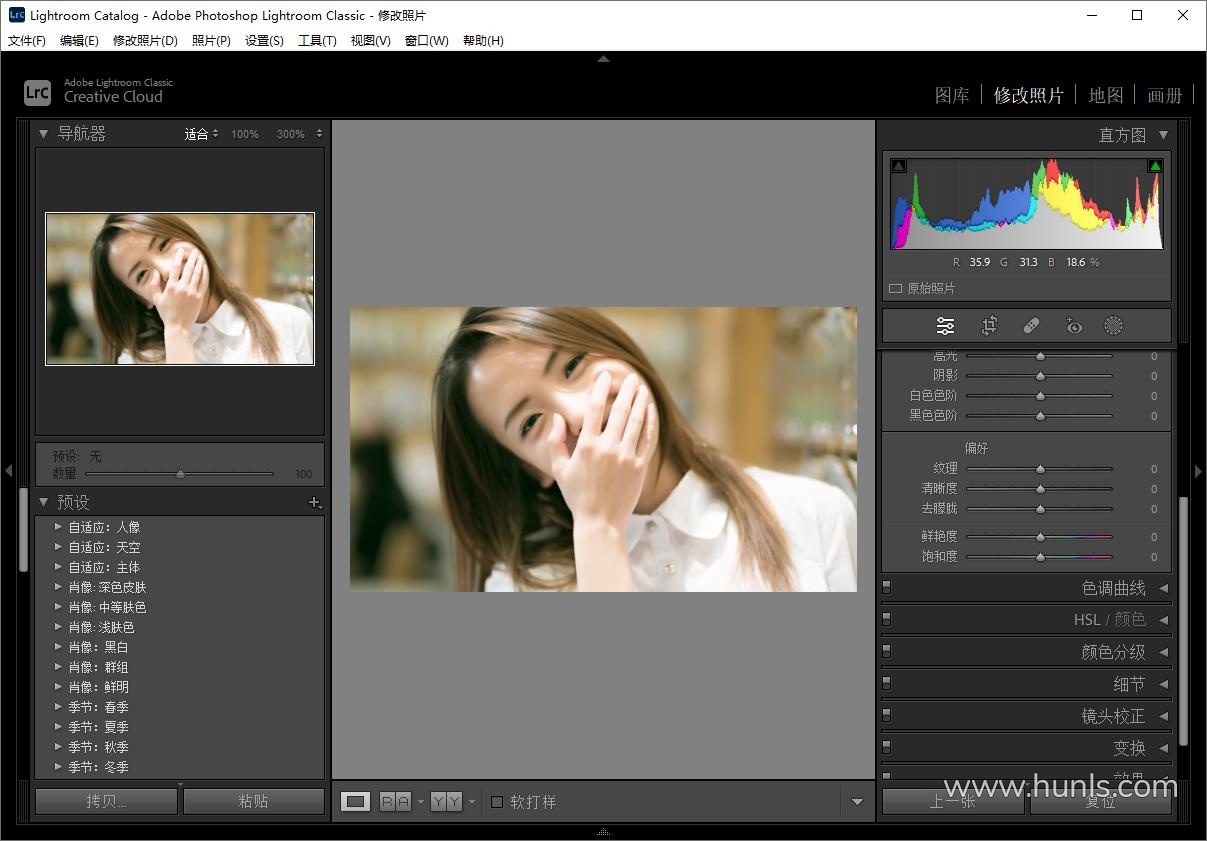Adjust the preset 数量 amount slider
1207x841 pixels.
180,474
